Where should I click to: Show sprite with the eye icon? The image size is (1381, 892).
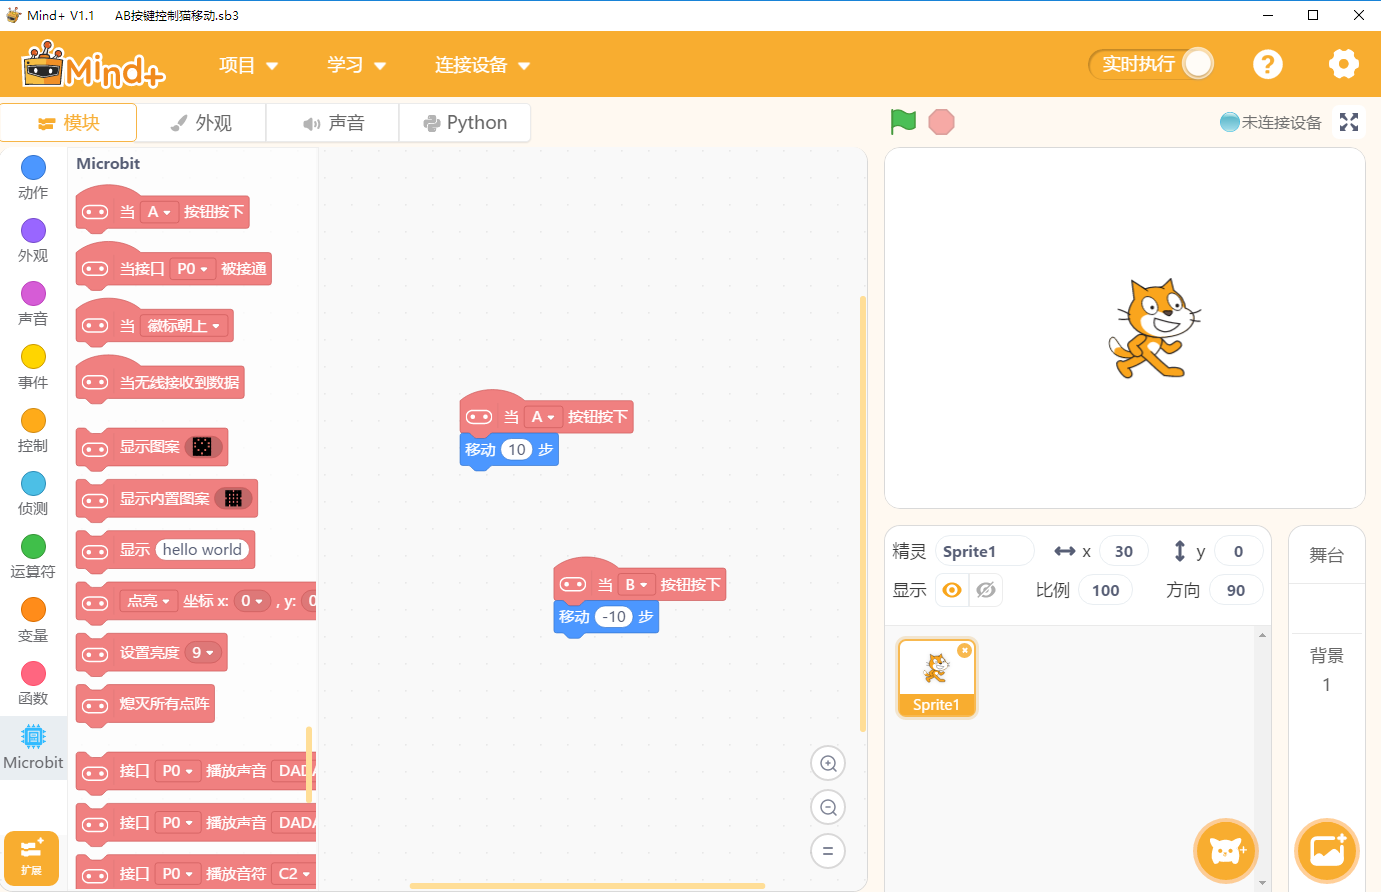tap(952, 590)
